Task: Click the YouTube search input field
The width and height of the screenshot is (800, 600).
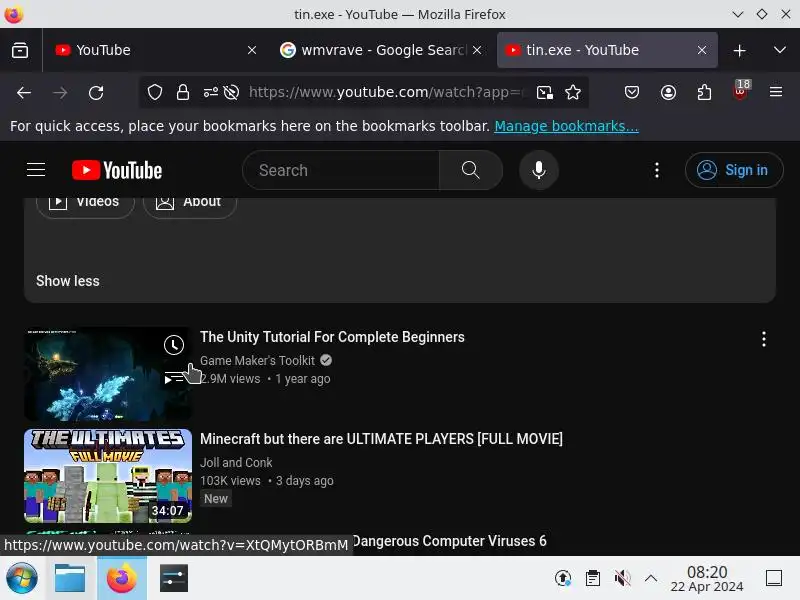Action: [341, 170]
